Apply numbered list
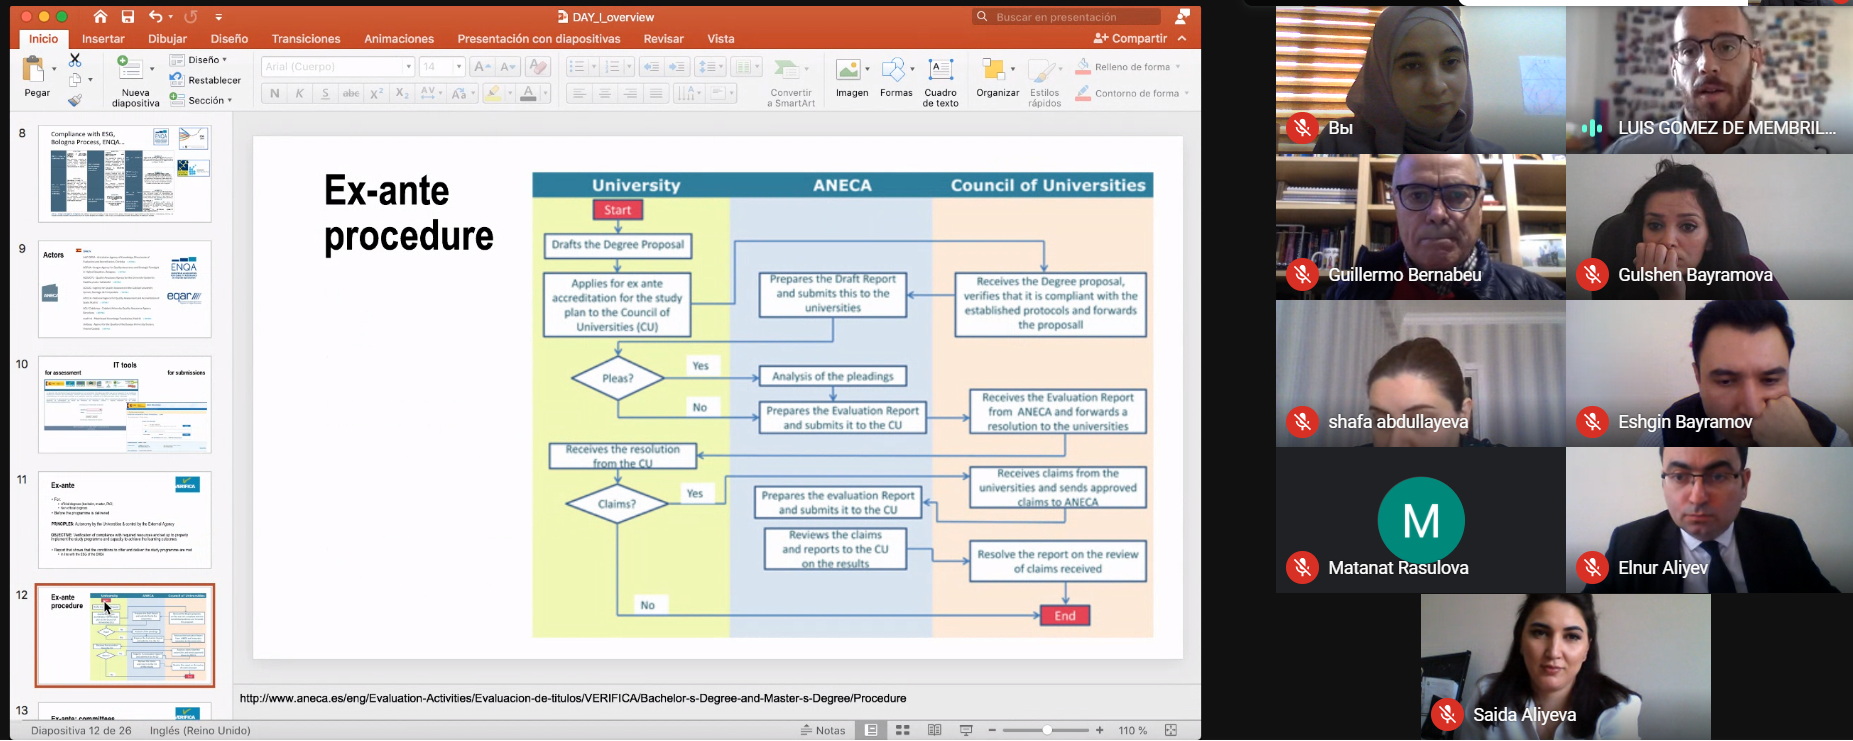This screenshot has height=741, width=1853. point(613,67)
